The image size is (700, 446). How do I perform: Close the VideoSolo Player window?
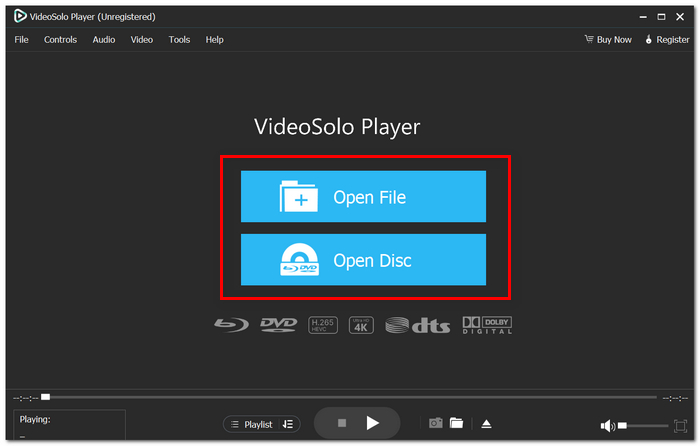point(680,17)
